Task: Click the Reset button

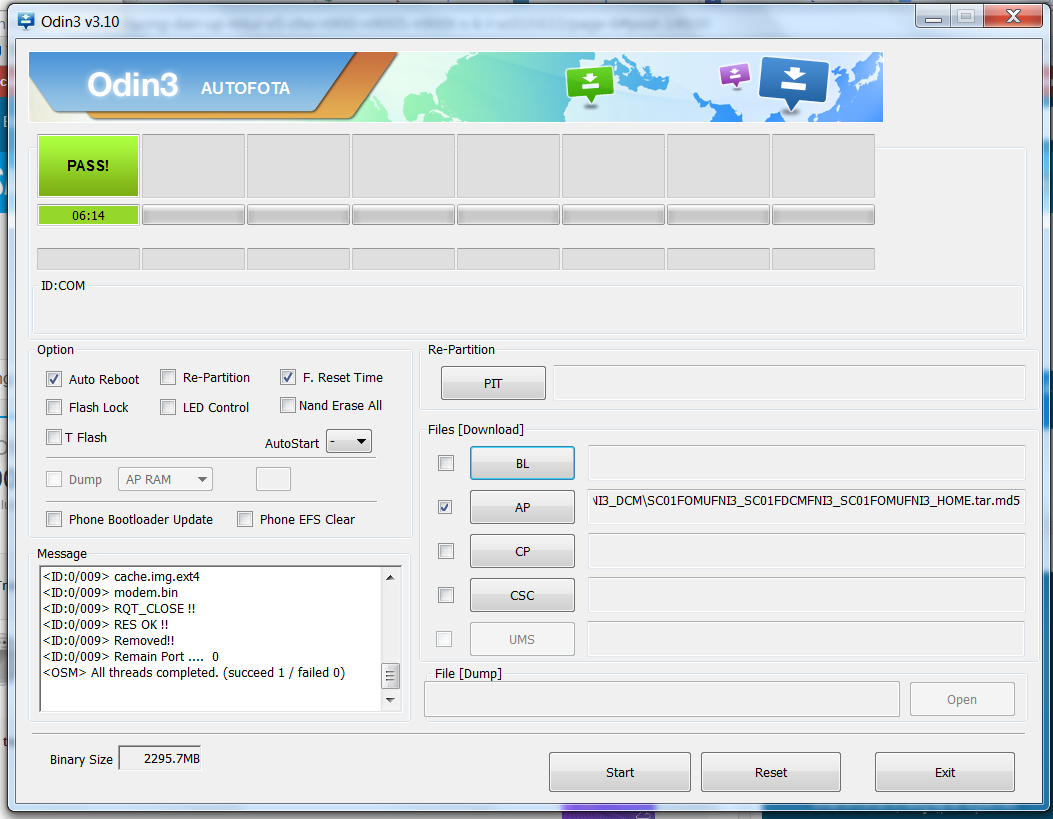Action: 771,773
